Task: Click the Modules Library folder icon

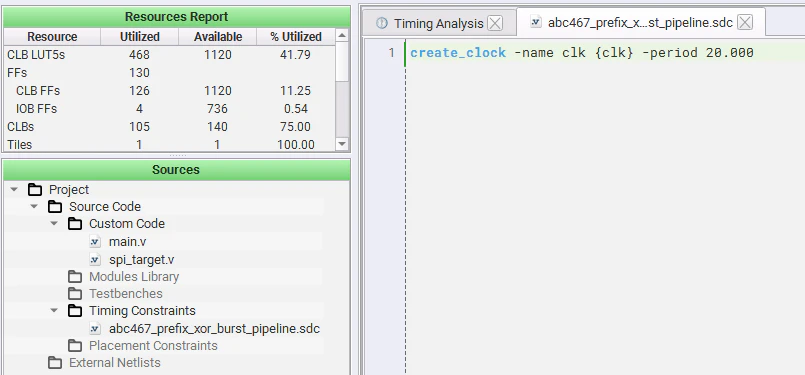Action: click(75, 277)
